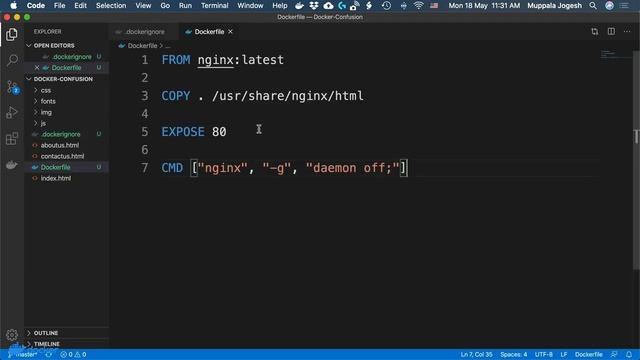Expand the css folder
640x360 pixels.
coord(46,90)
